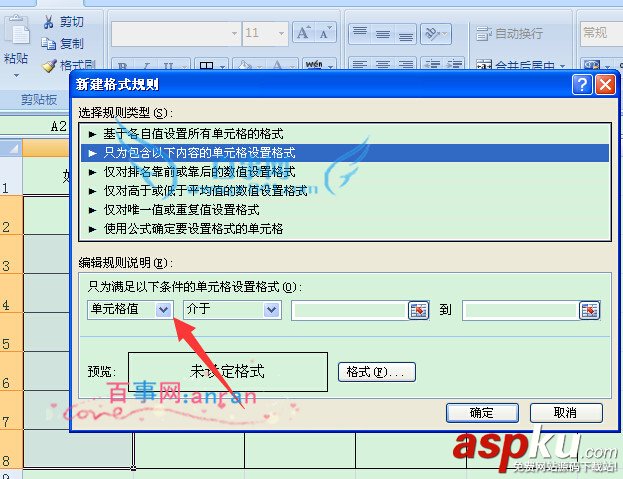This screenshot has height=479, width=623.
Task: Click the second value input field after 到
Action: (x=520, y=310)
